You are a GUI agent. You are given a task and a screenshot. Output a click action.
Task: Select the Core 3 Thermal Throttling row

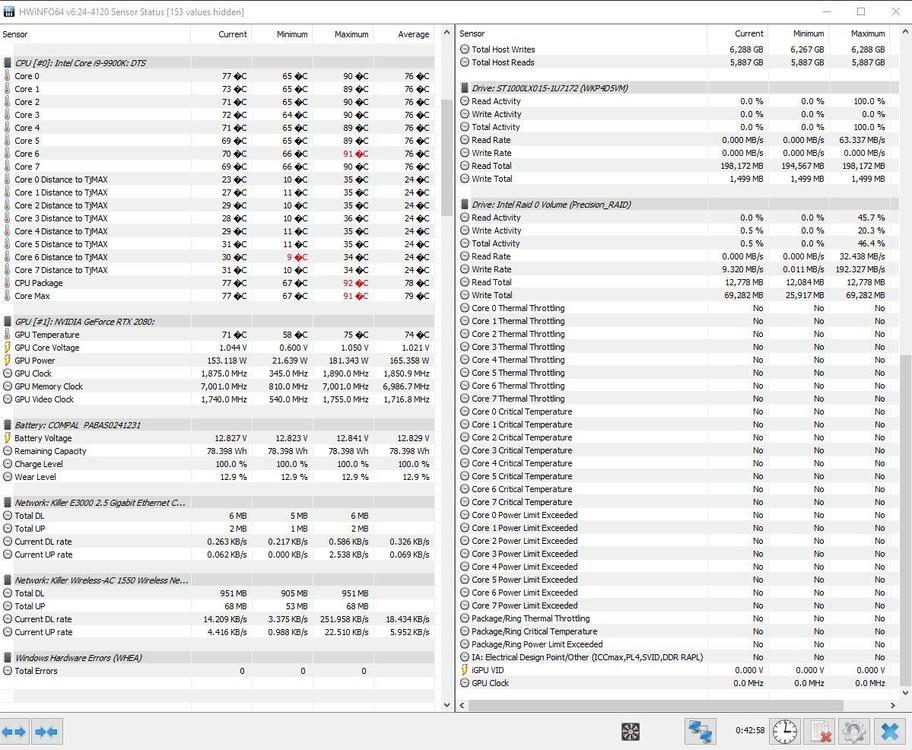pyautogui.click(x=517, y=347)
